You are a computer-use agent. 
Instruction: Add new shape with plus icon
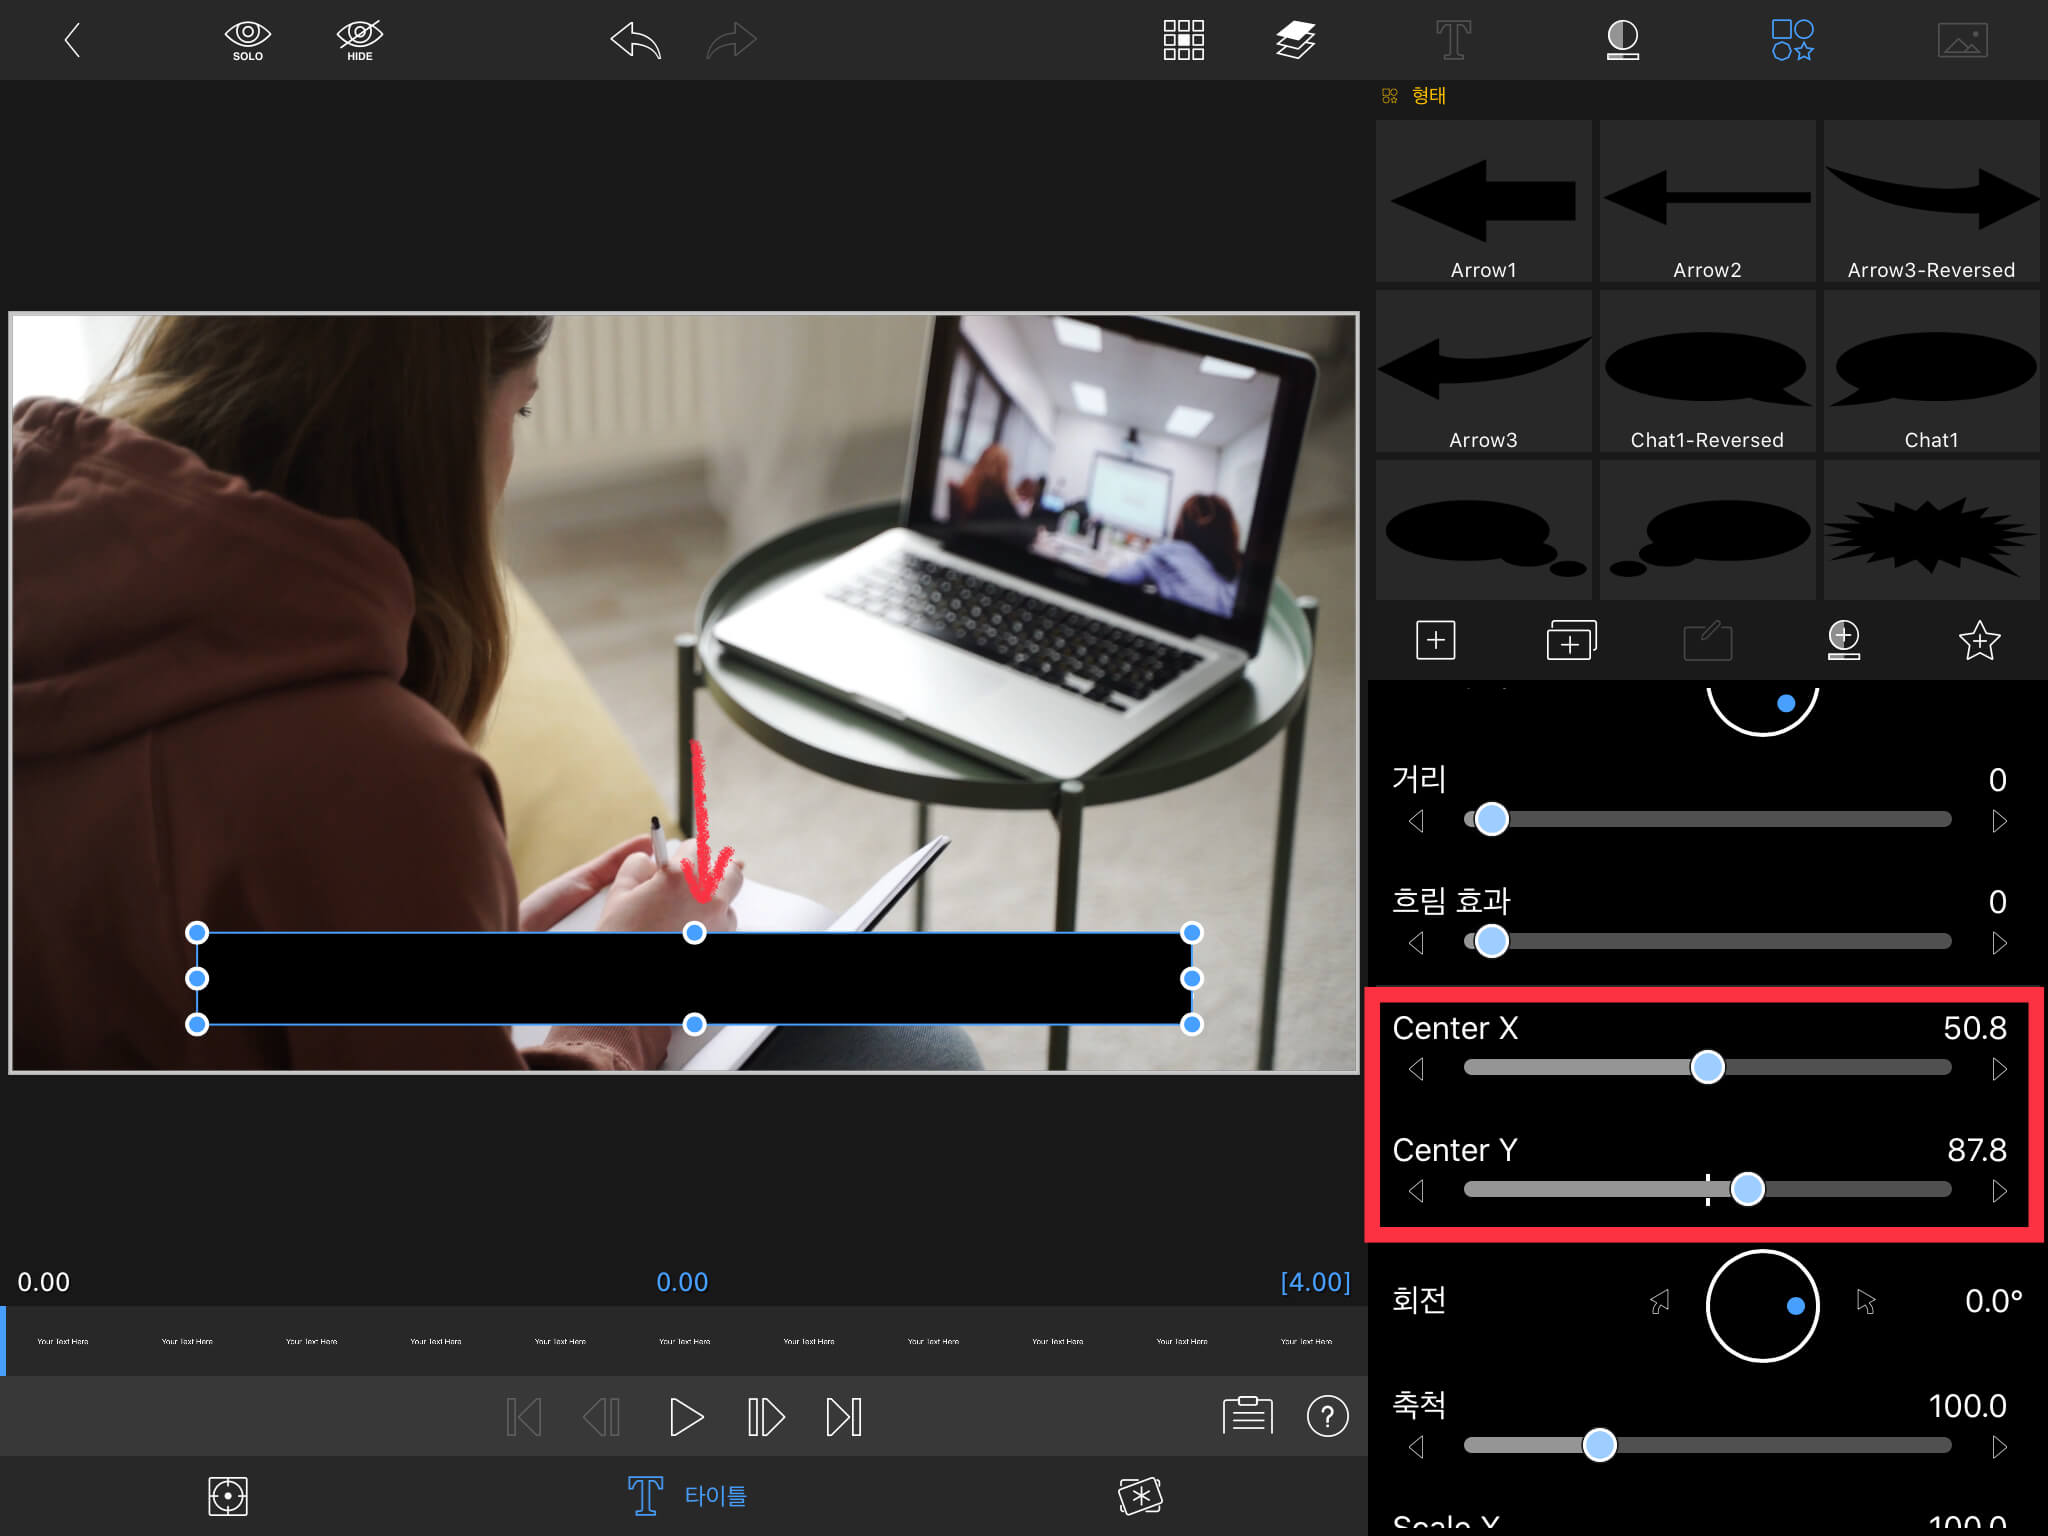click(x=1435, y=640)
